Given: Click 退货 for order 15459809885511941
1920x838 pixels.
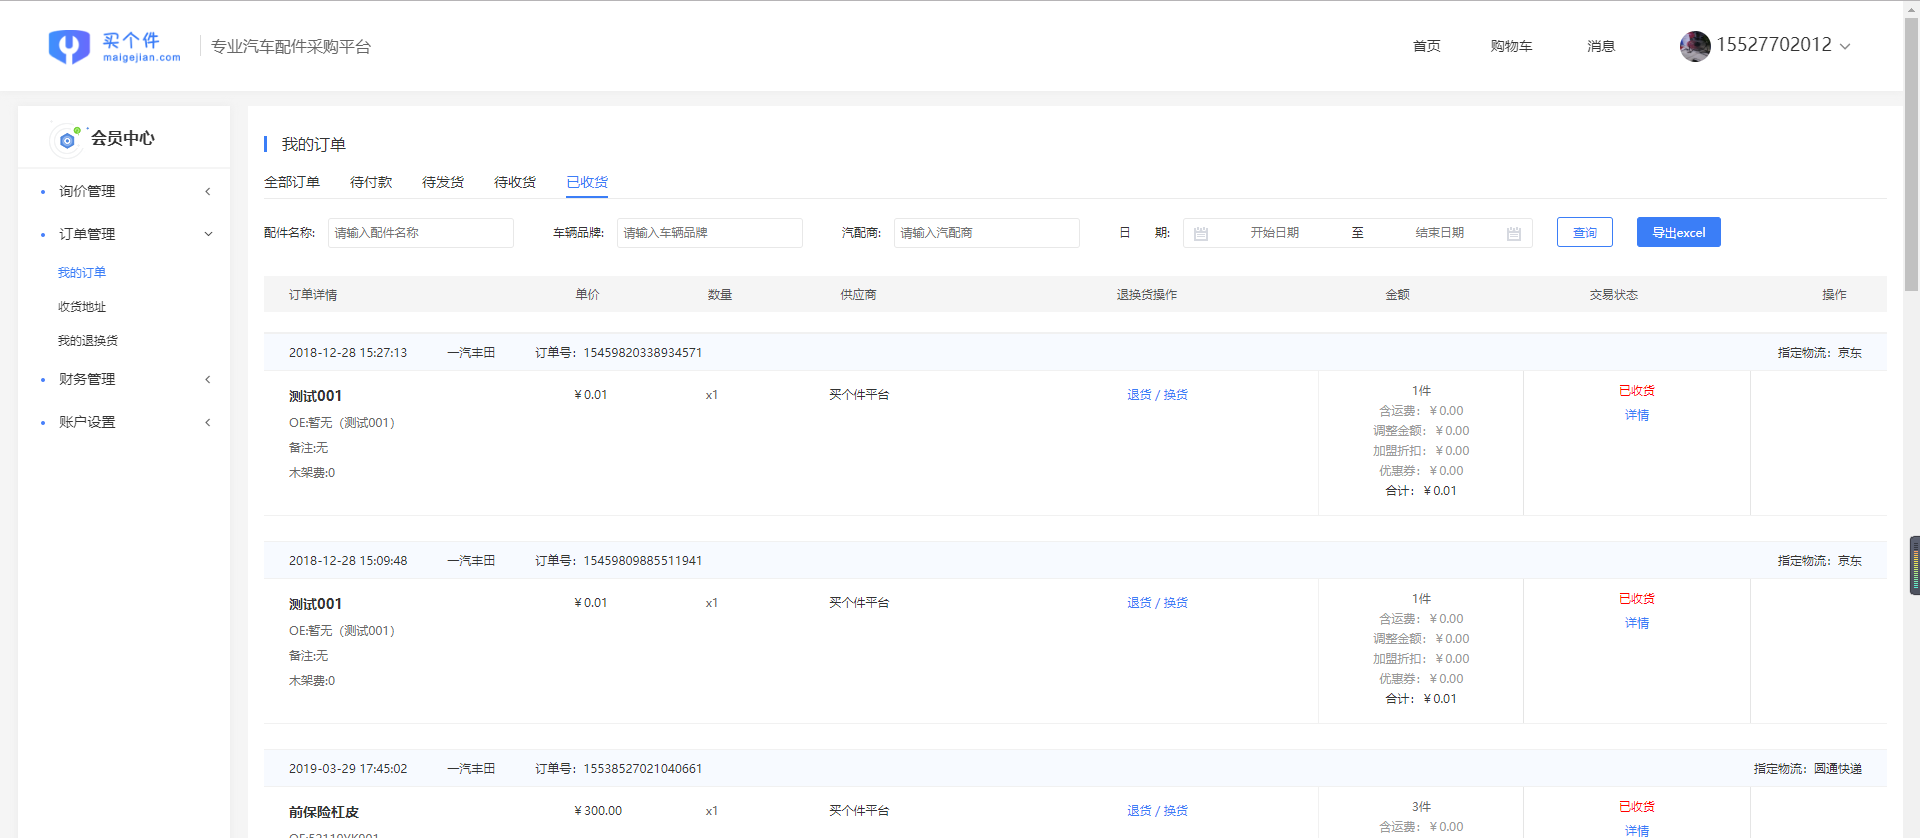Looking at the screenshot, I should coord(1139,603).
